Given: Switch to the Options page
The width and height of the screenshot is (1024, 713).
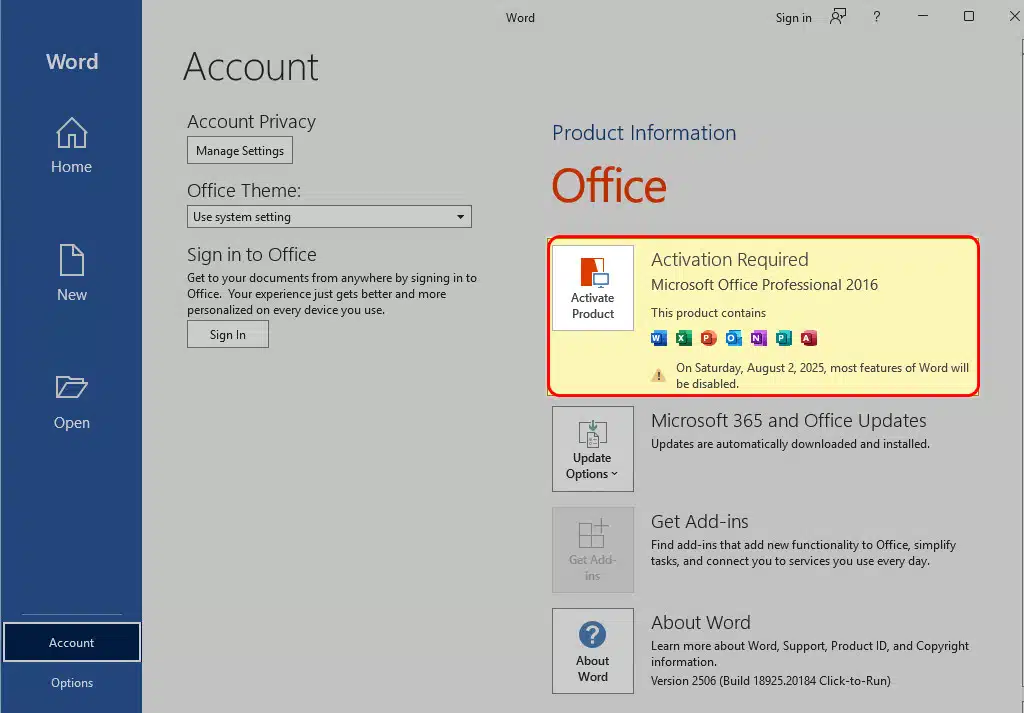Looking at the screenshot, I should (71, 683).
